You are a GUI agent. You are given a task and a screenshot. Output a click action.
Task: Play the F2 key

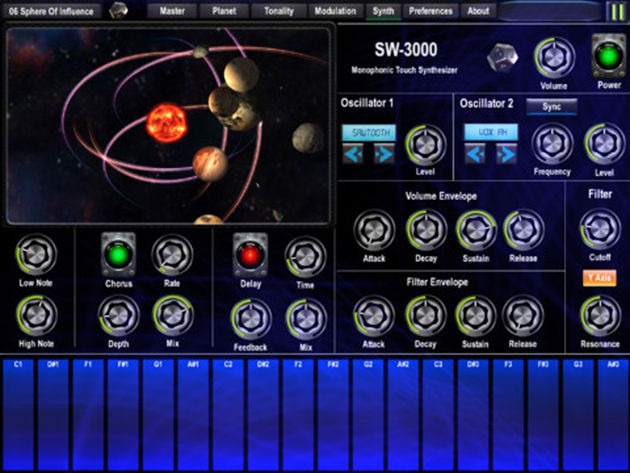(298, 415)
